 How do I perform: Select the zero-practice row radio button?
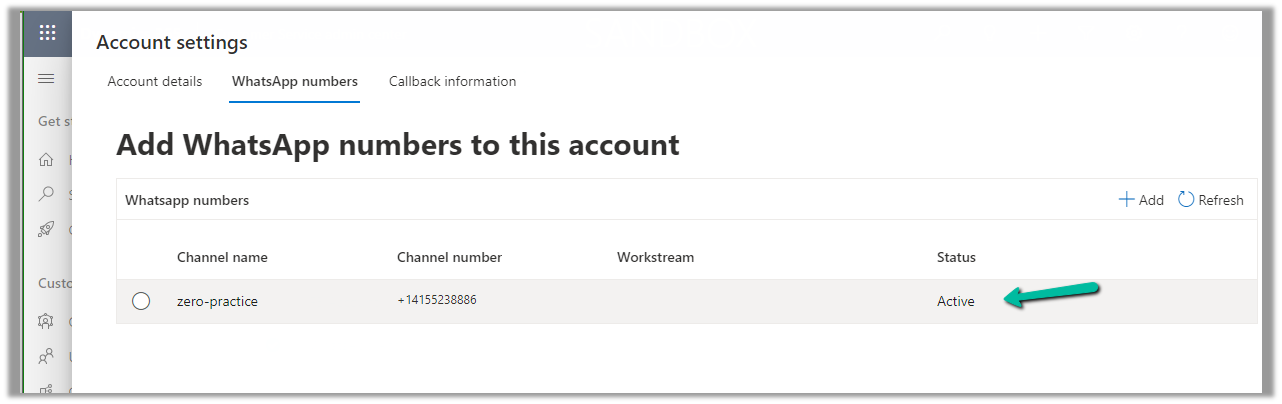click(141, 301)
